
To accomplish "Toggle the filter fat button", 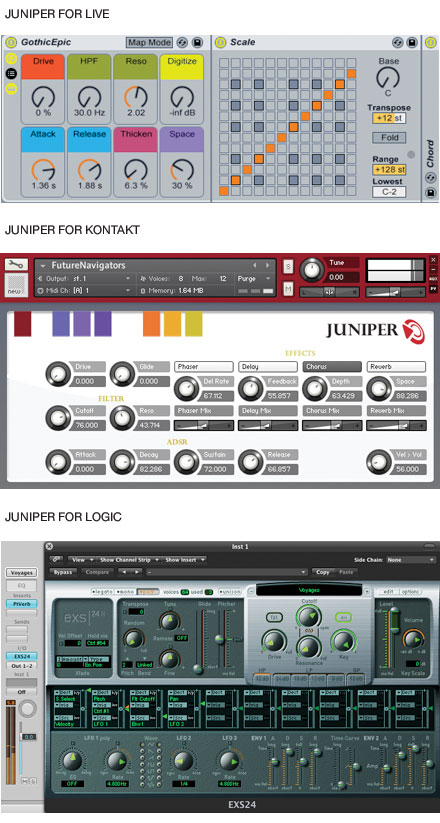I will coord(274,618).
